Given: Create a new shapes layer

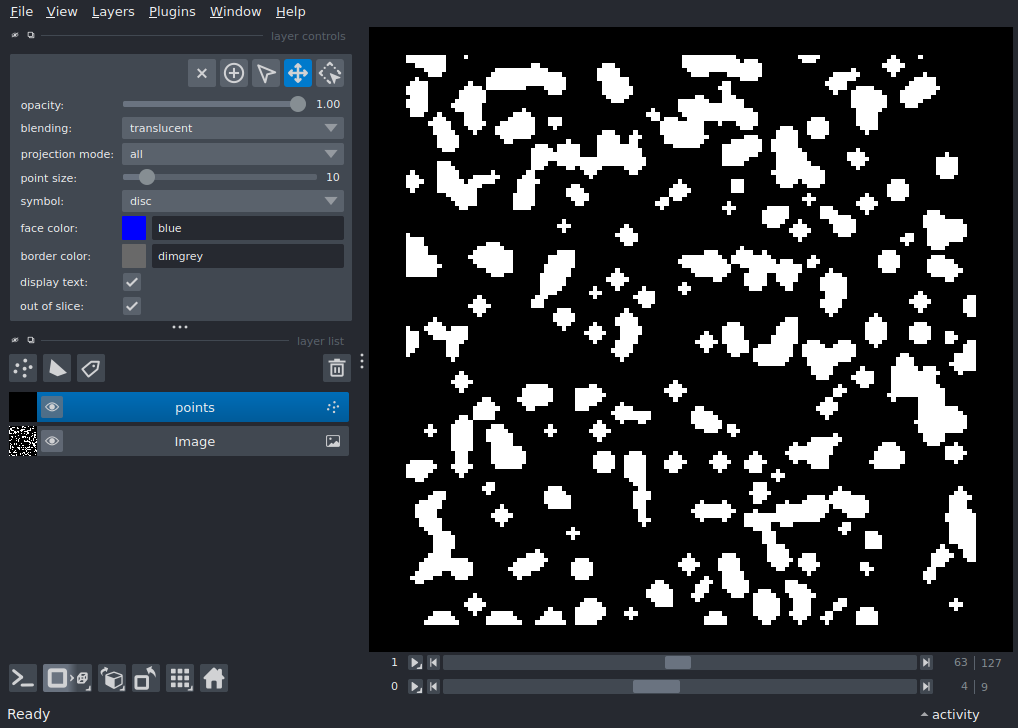Looking at the screenshot, I should [57, 368].
